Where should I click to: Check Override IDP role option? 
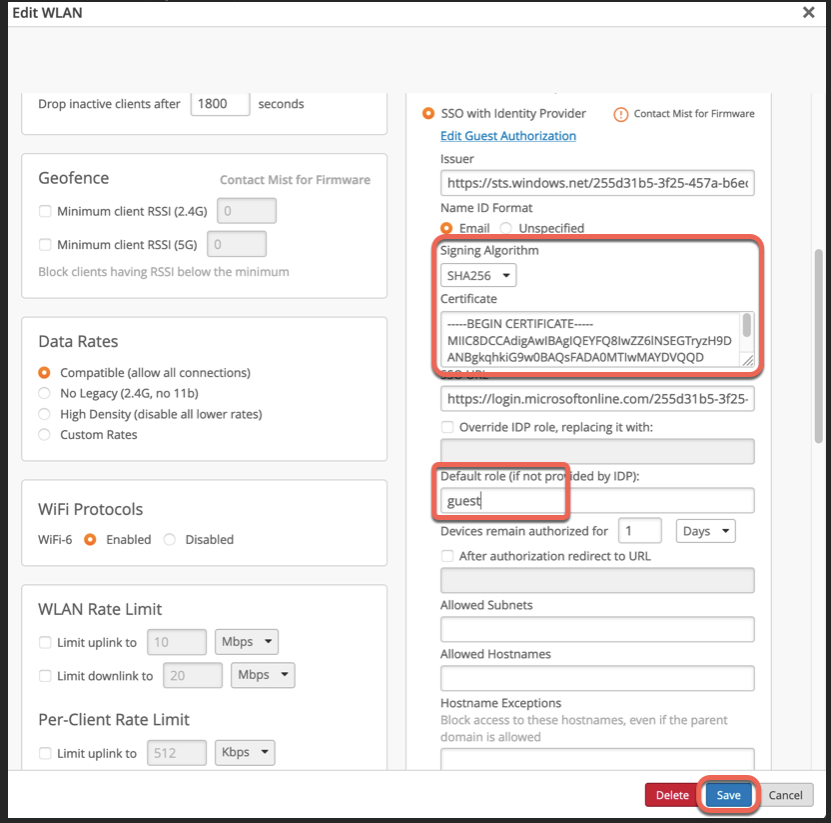447,427
